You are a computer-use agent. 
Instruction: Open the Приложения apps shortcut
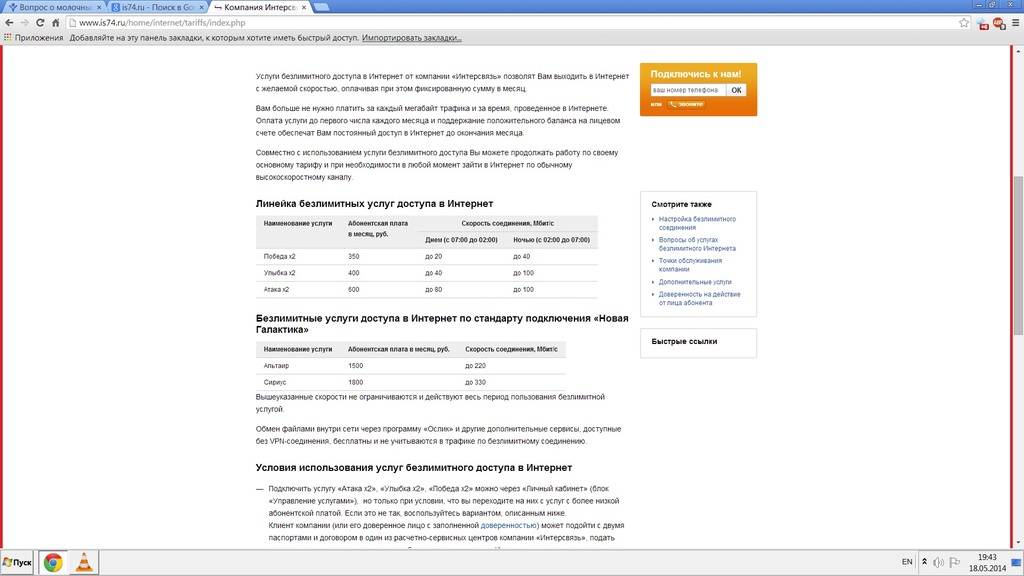point(33,38)
